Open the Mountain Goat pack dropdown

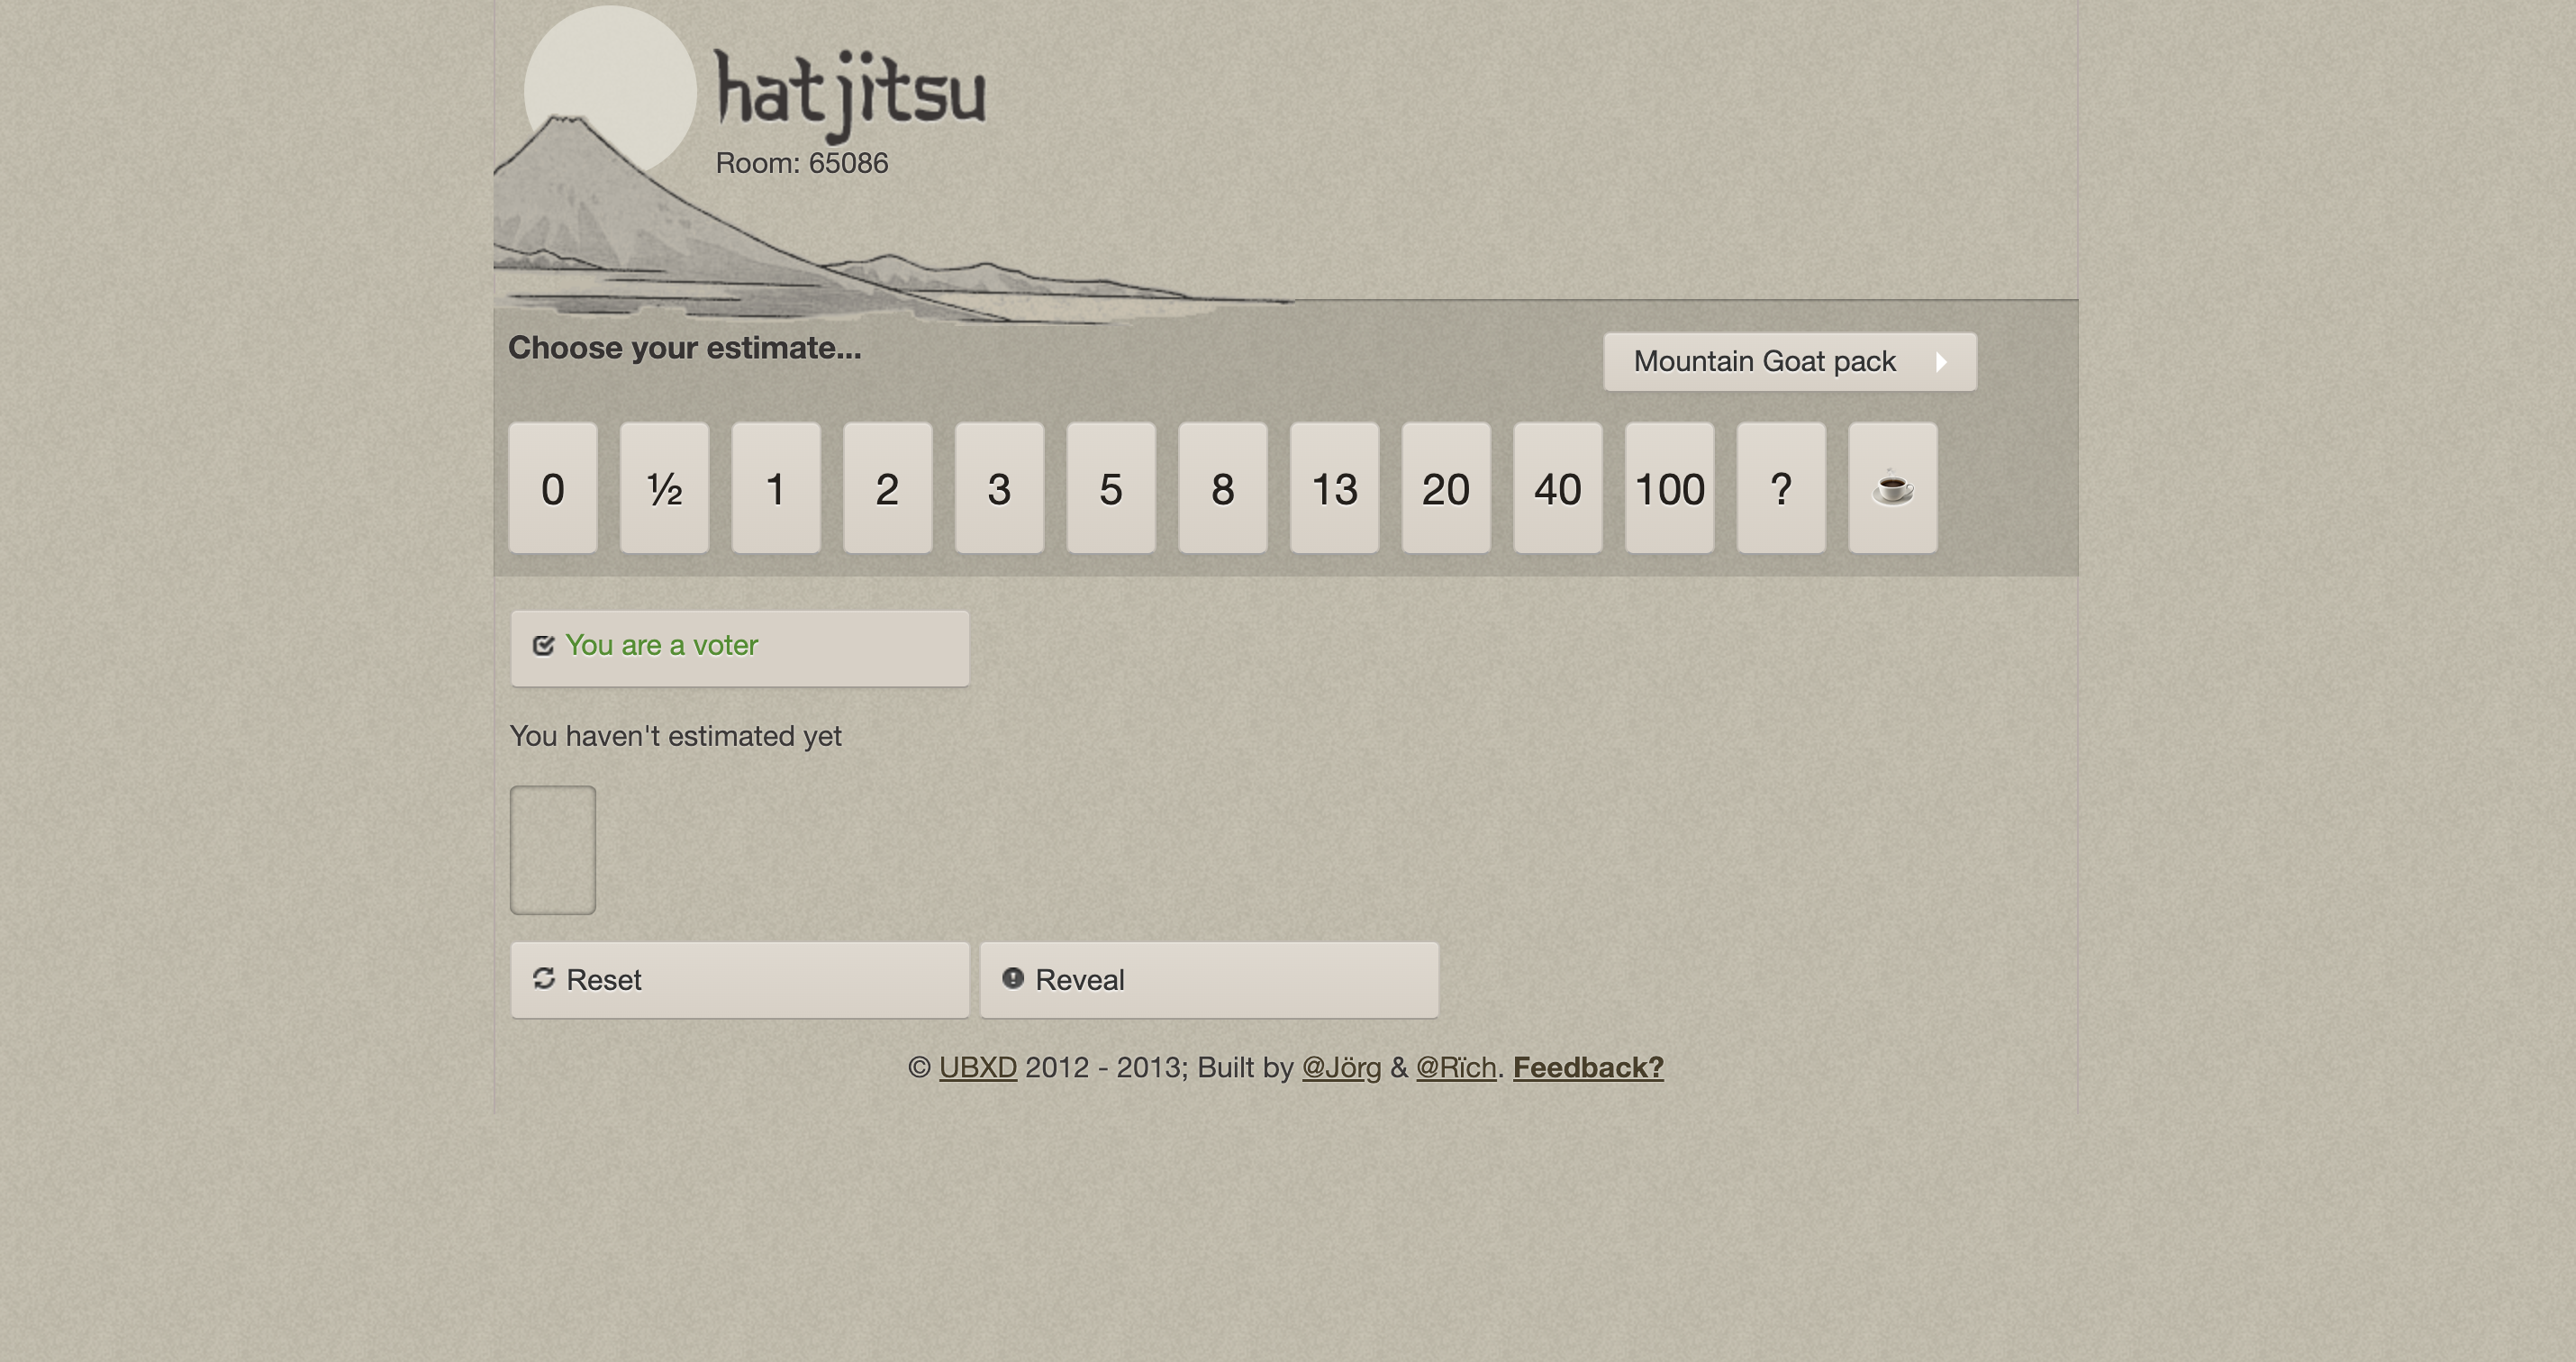[1764, 361]
